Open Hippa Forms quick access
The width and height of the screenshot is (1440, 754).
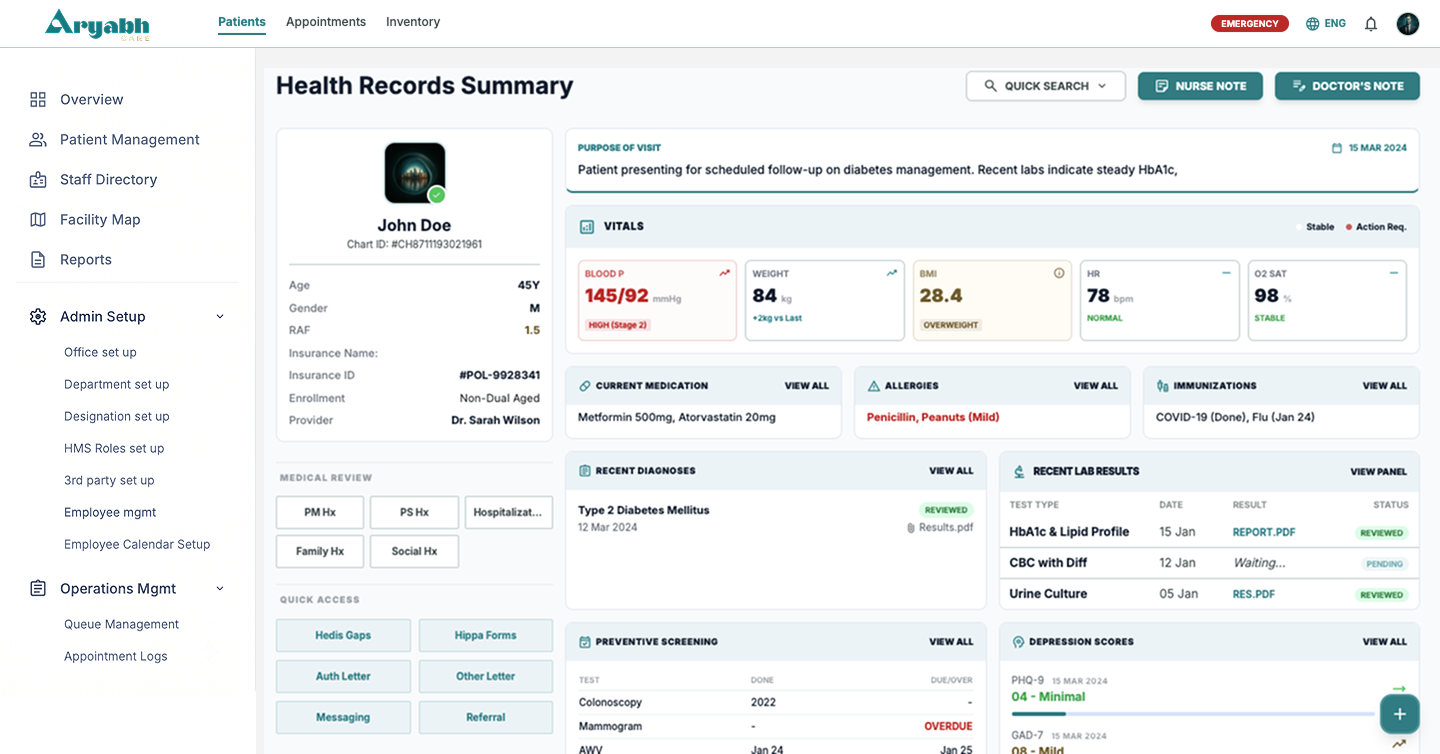point(485,635)
